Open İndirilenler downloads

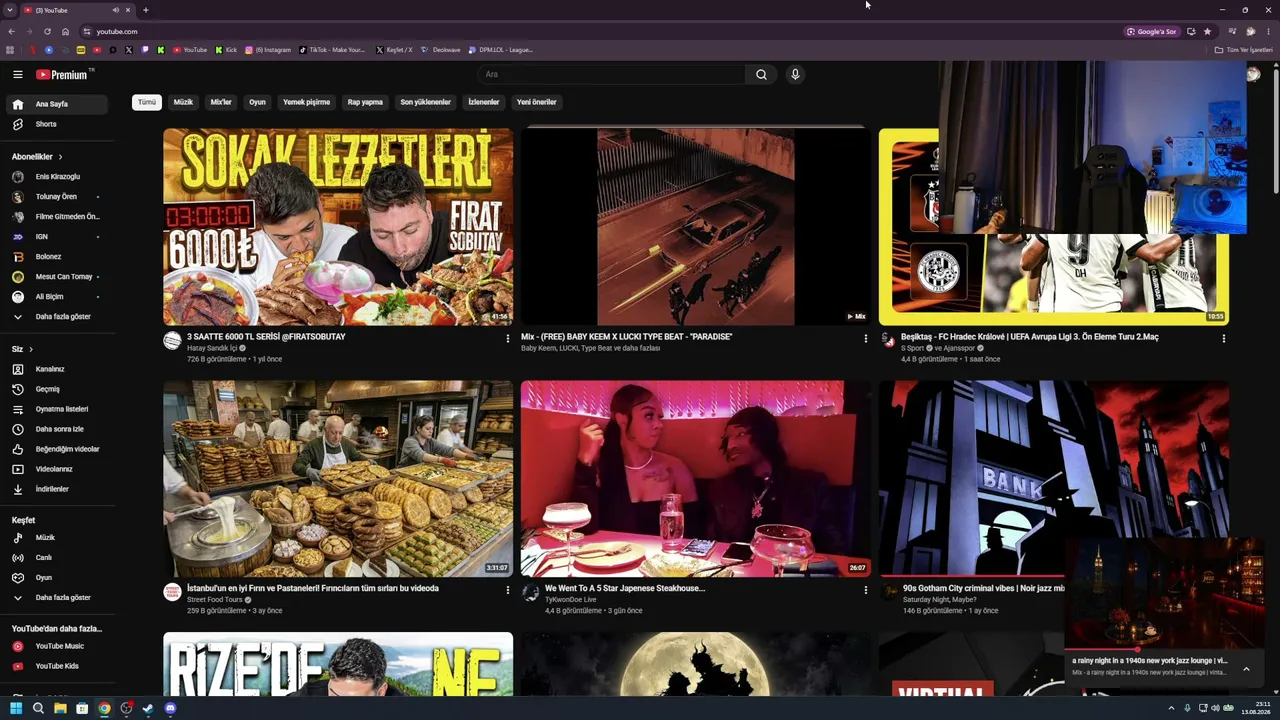[x=56, y=489]
